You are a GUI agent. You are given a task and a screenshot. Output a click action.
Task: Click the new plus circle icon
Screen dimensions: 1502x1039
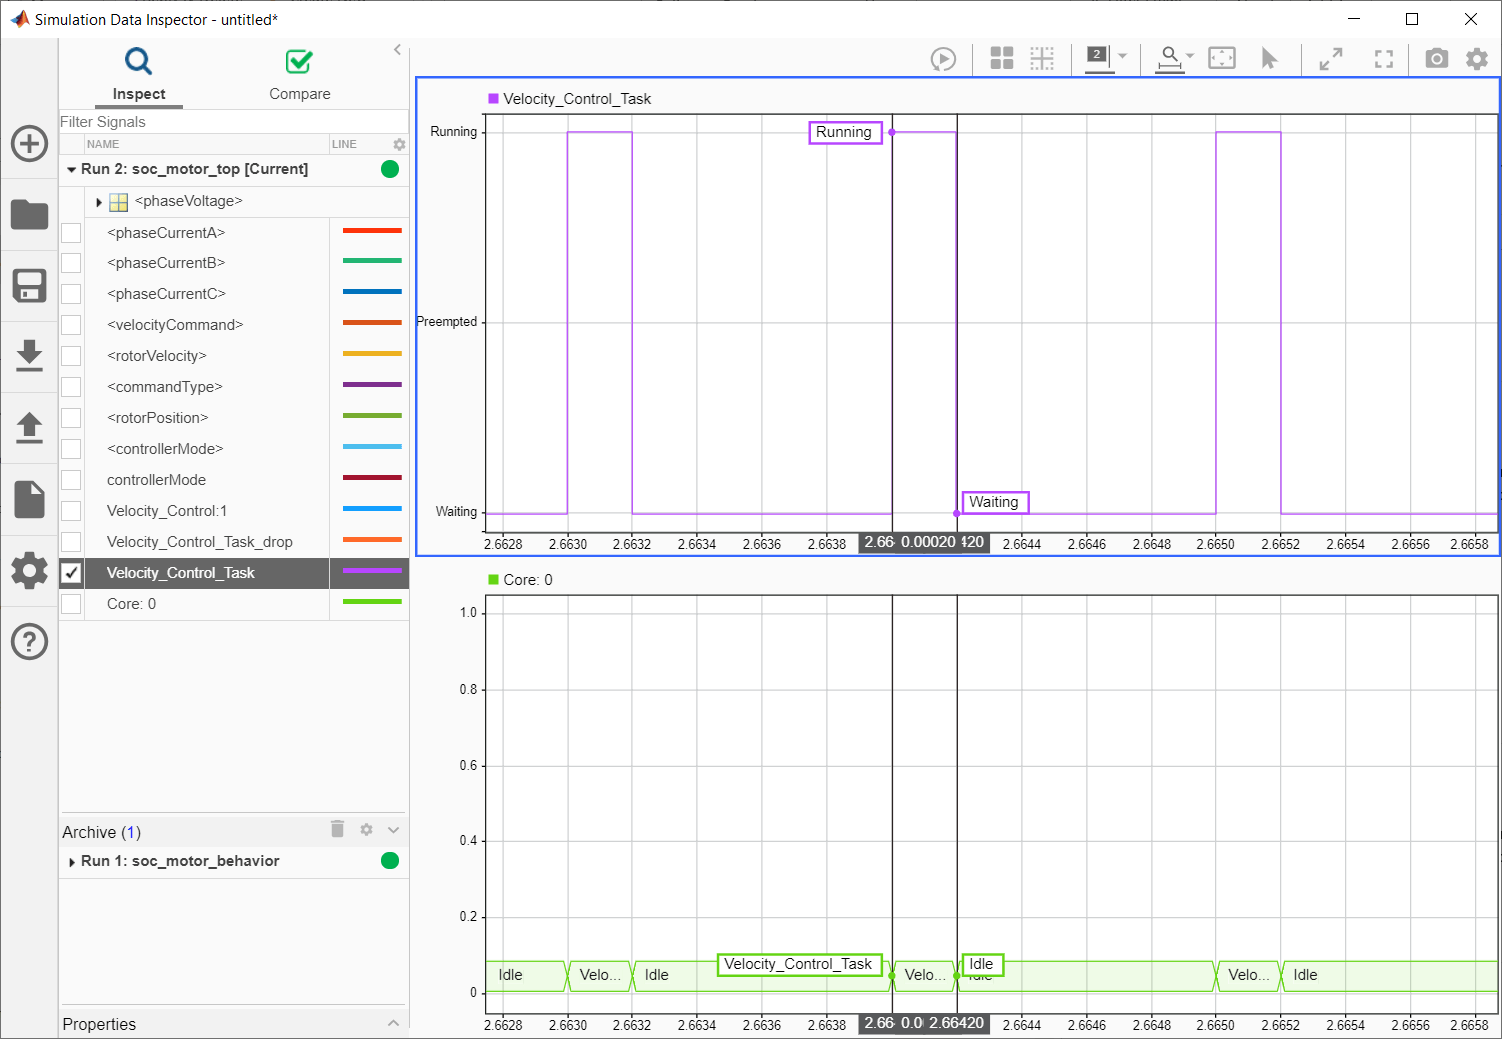[29, 143]
